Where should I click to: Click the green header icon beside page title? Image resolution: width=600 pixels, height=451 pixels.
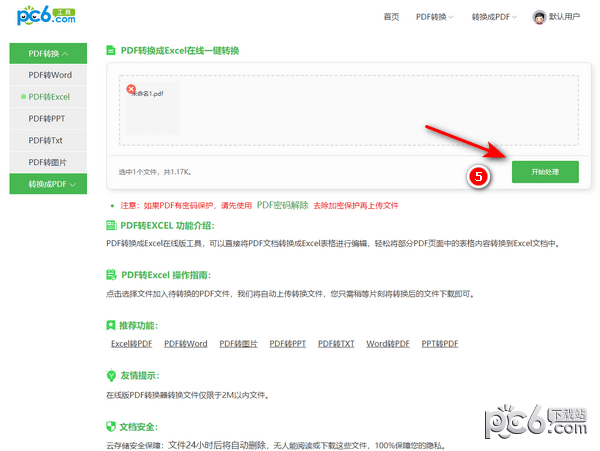point(110,50)
